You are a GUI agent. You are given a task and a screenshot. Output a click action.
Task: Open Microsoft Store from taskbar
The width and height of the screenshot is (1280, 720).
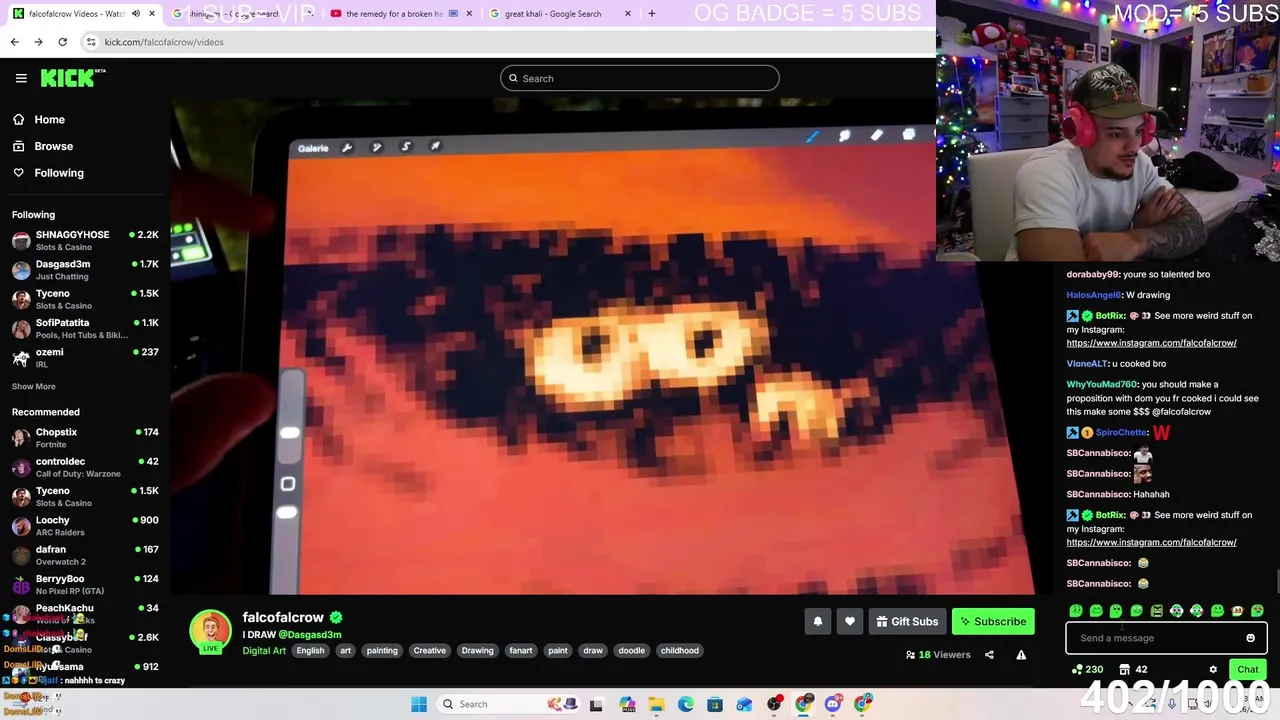(x=715, y=704)
